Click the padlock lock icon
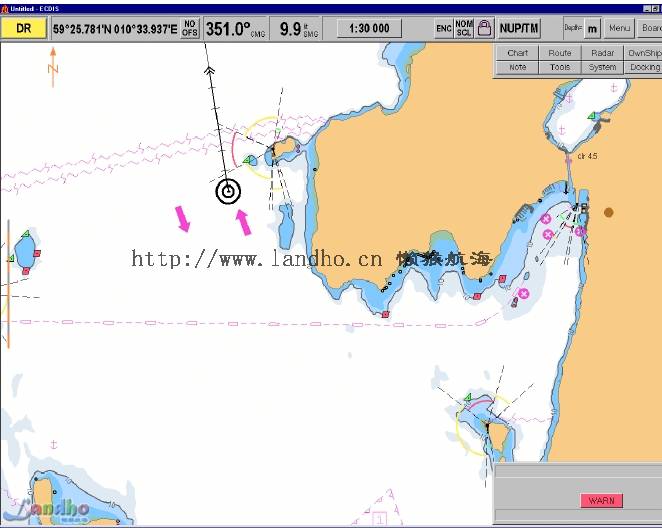Image resolution: width=662 pixels, height=528 pixels. point(484,28)
